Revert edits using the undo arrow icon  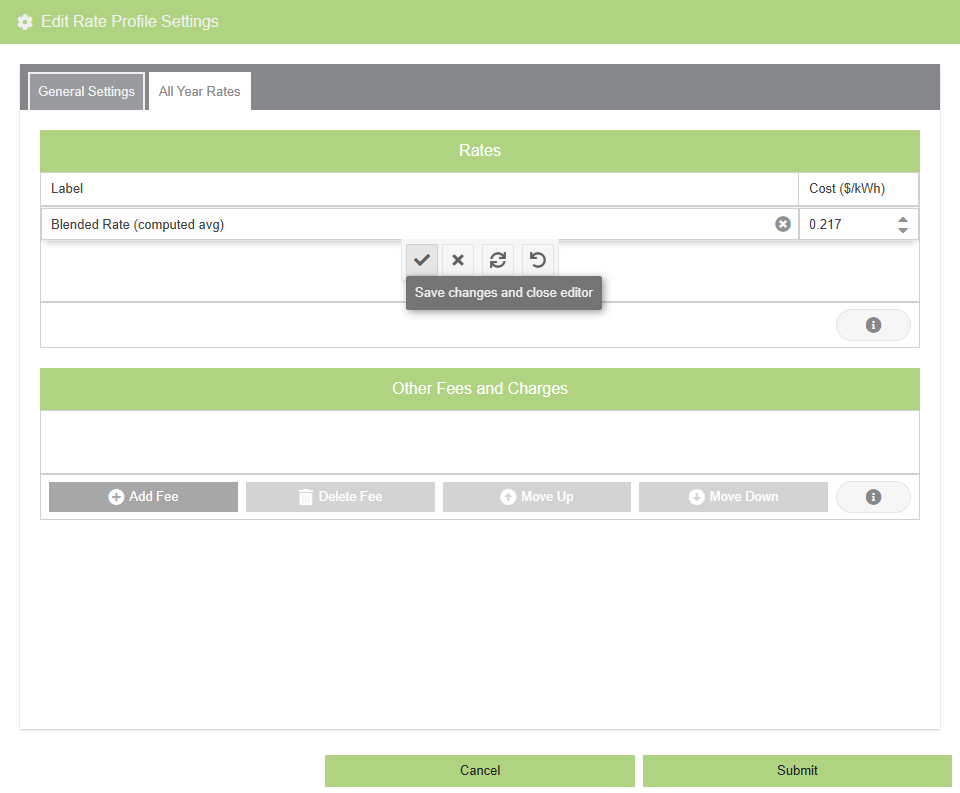pyautogui.click(x=537, y=259)
